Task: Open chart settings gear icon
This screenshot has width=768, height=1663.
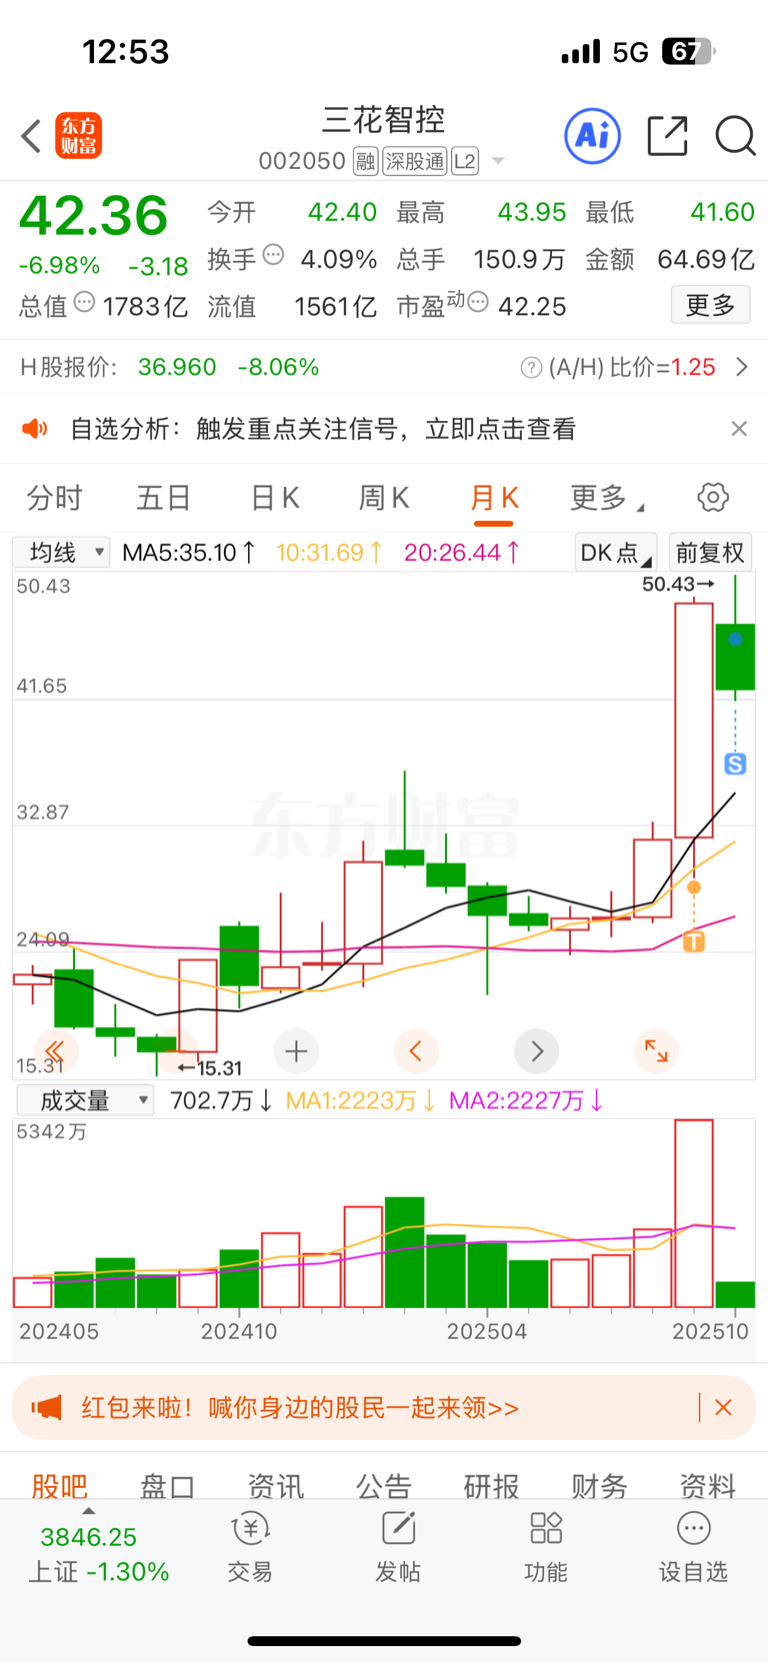Action: click(713, 497)
